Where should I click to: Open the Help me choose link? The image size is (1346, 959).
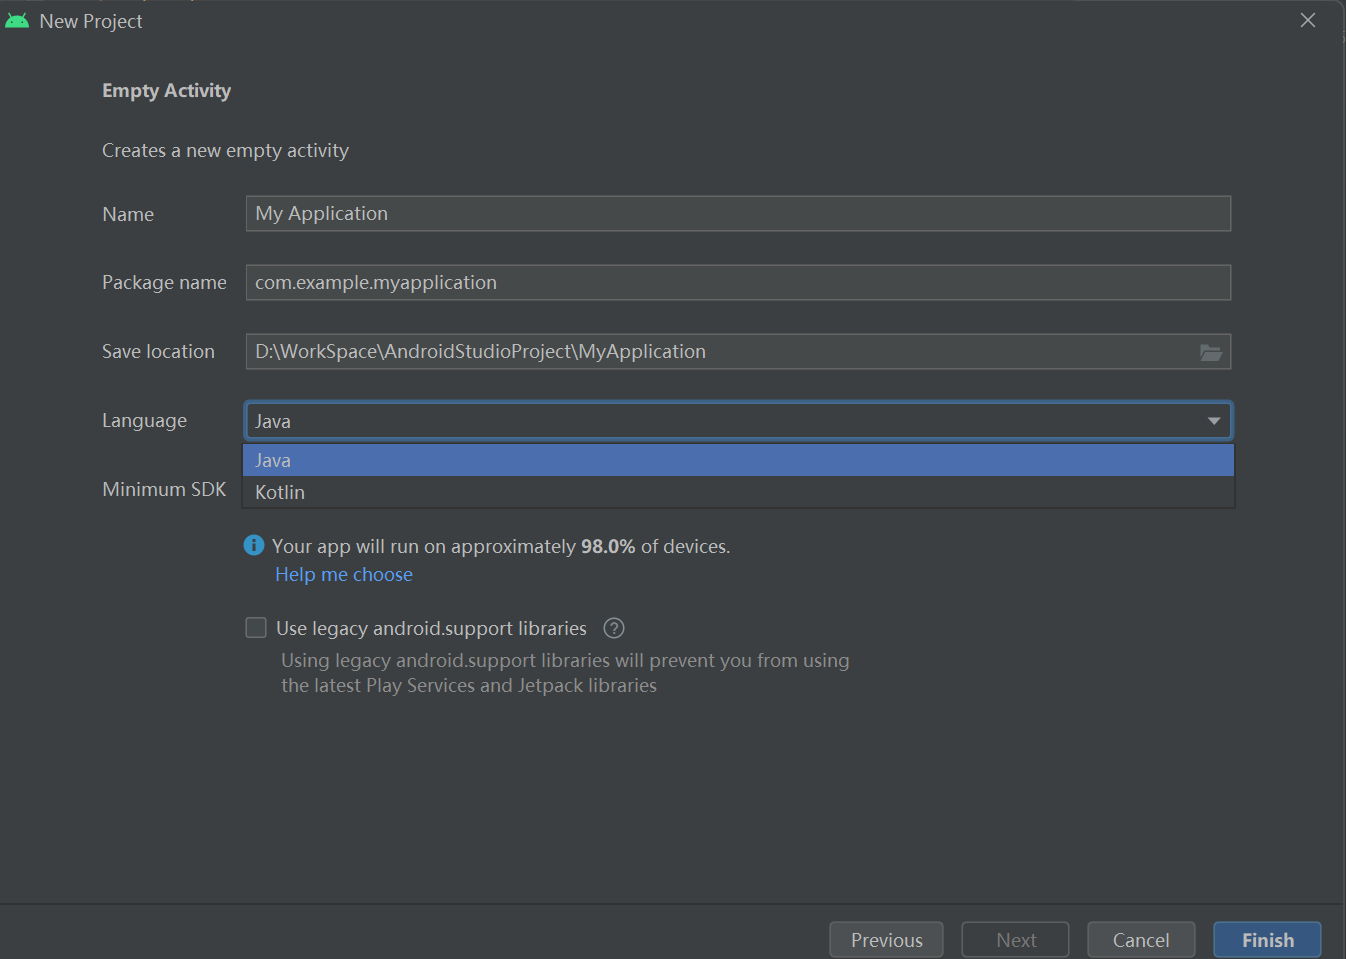click(x=344, y=574)
